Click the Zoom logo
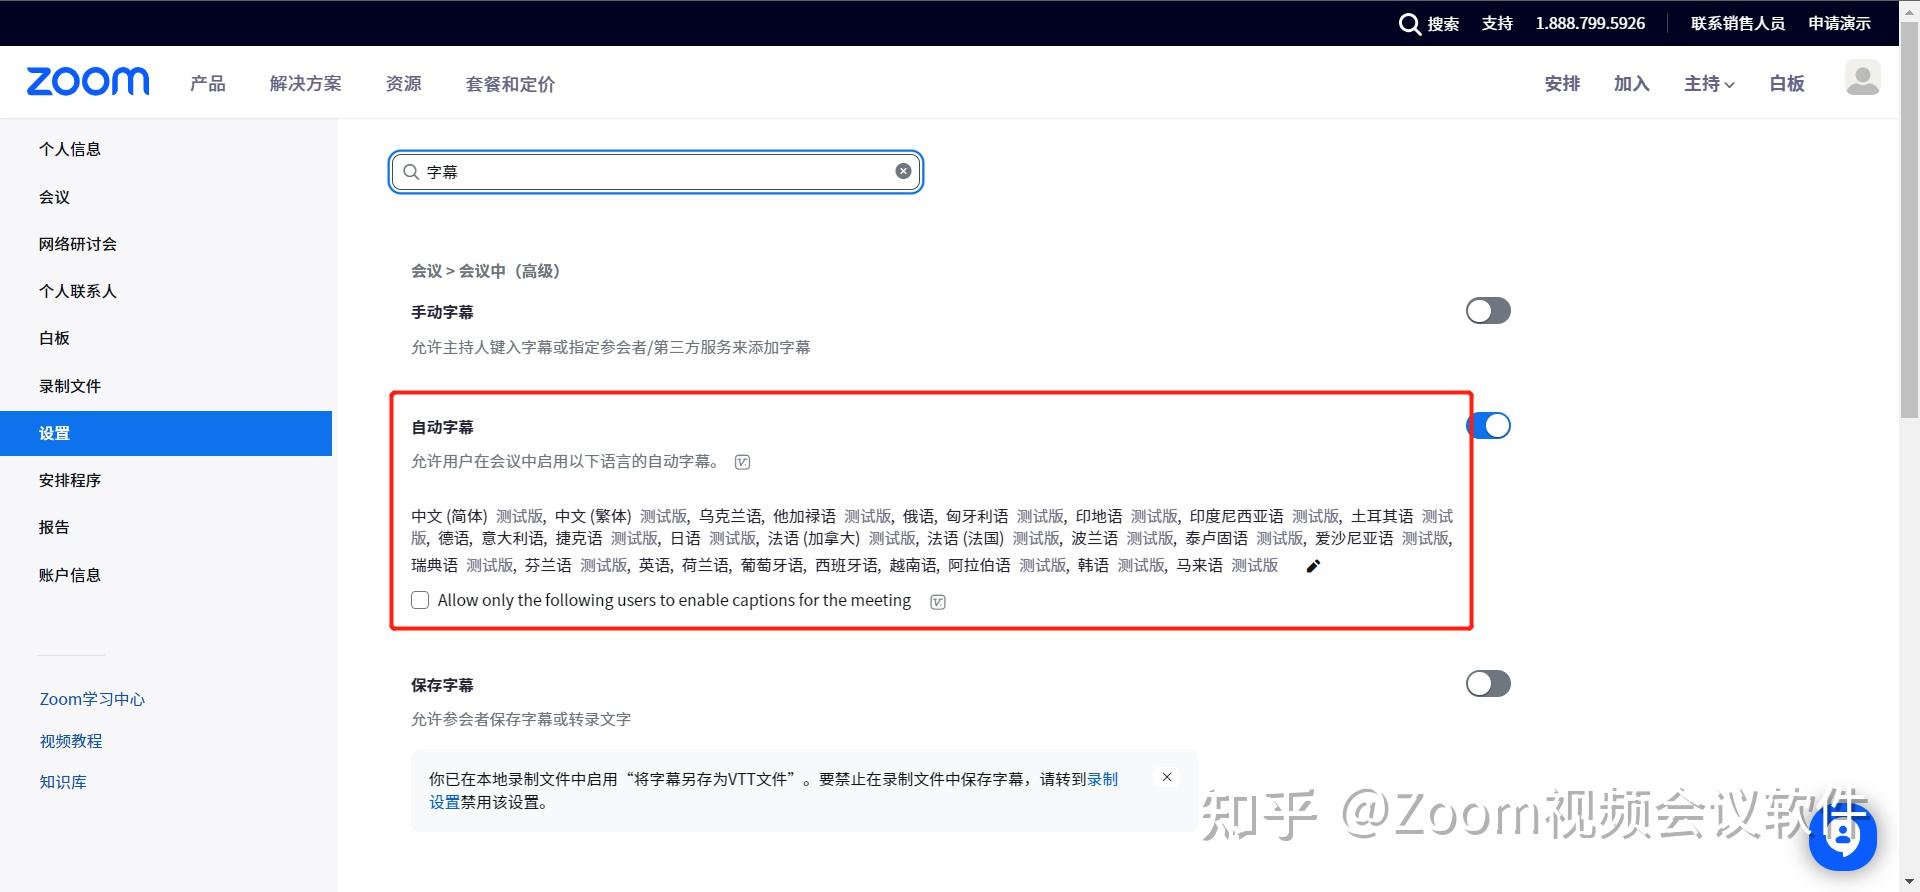 [88, 82]
